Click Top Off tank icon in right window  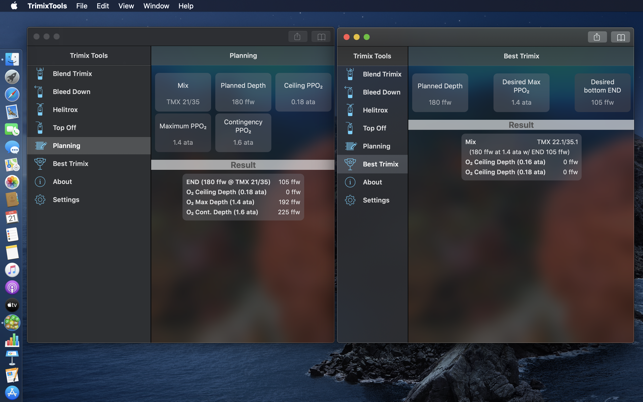click(350, 128)
